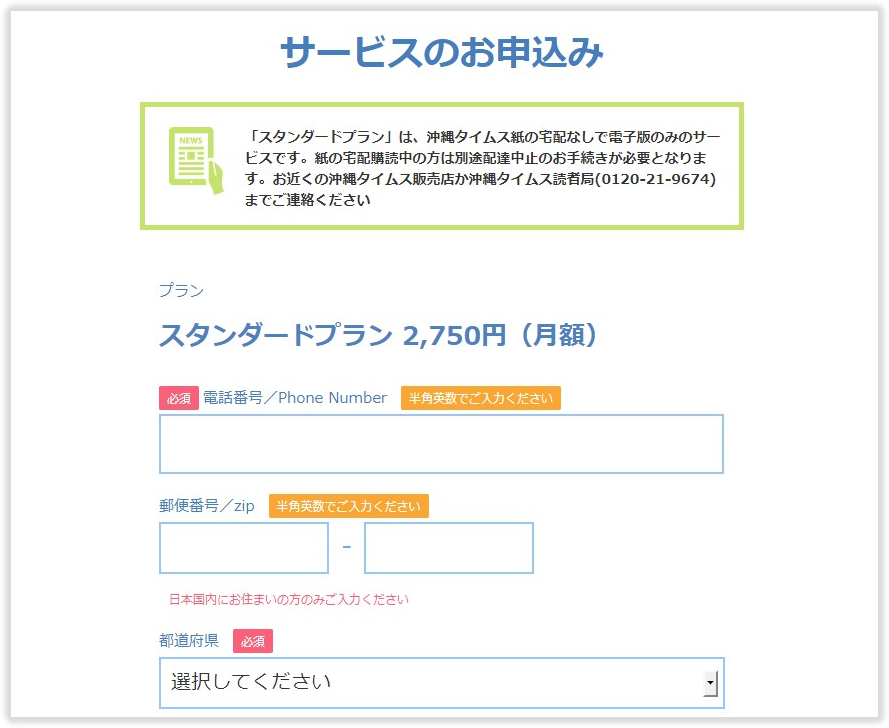Click the second zip code input box
Image resolution: width=889 pixels, height=728 pixels.
(449, 548)
